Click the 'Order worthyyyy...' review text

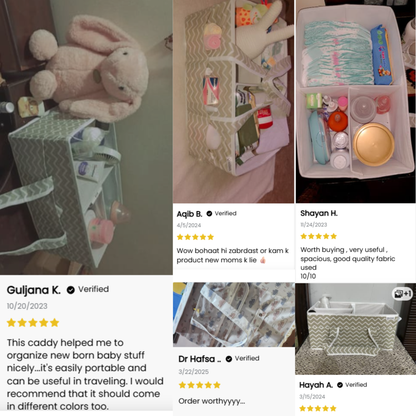click(x=212, y=401)
